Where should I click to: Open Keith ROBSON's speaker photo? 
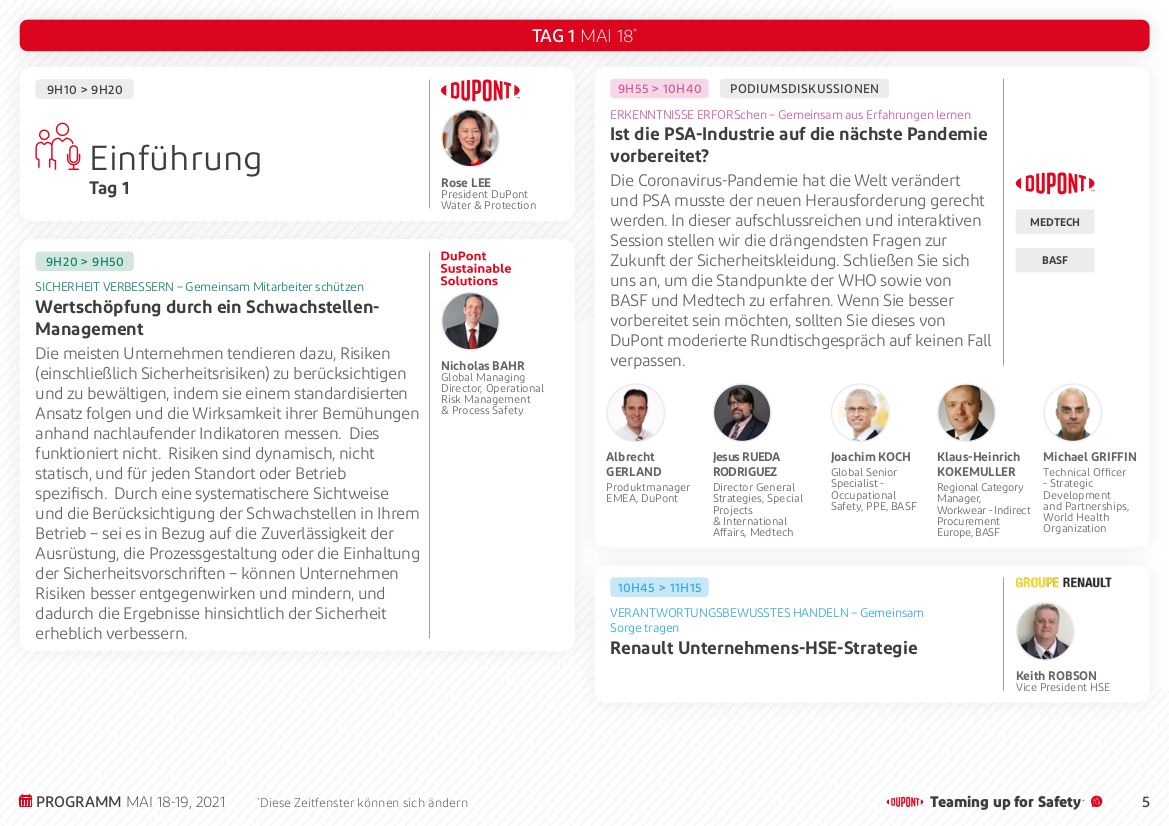[x=1045, y=631]
